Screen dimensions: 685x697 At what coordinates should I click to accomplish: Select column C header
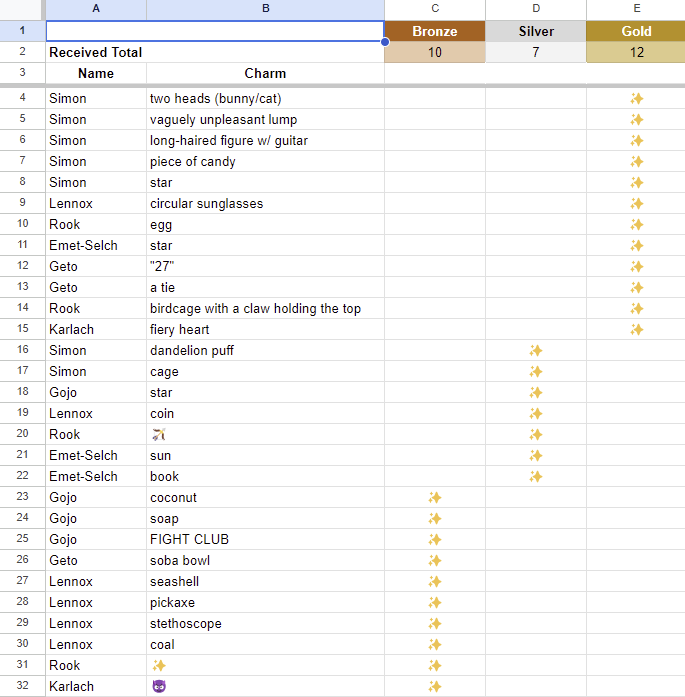[x=435, y=9]
